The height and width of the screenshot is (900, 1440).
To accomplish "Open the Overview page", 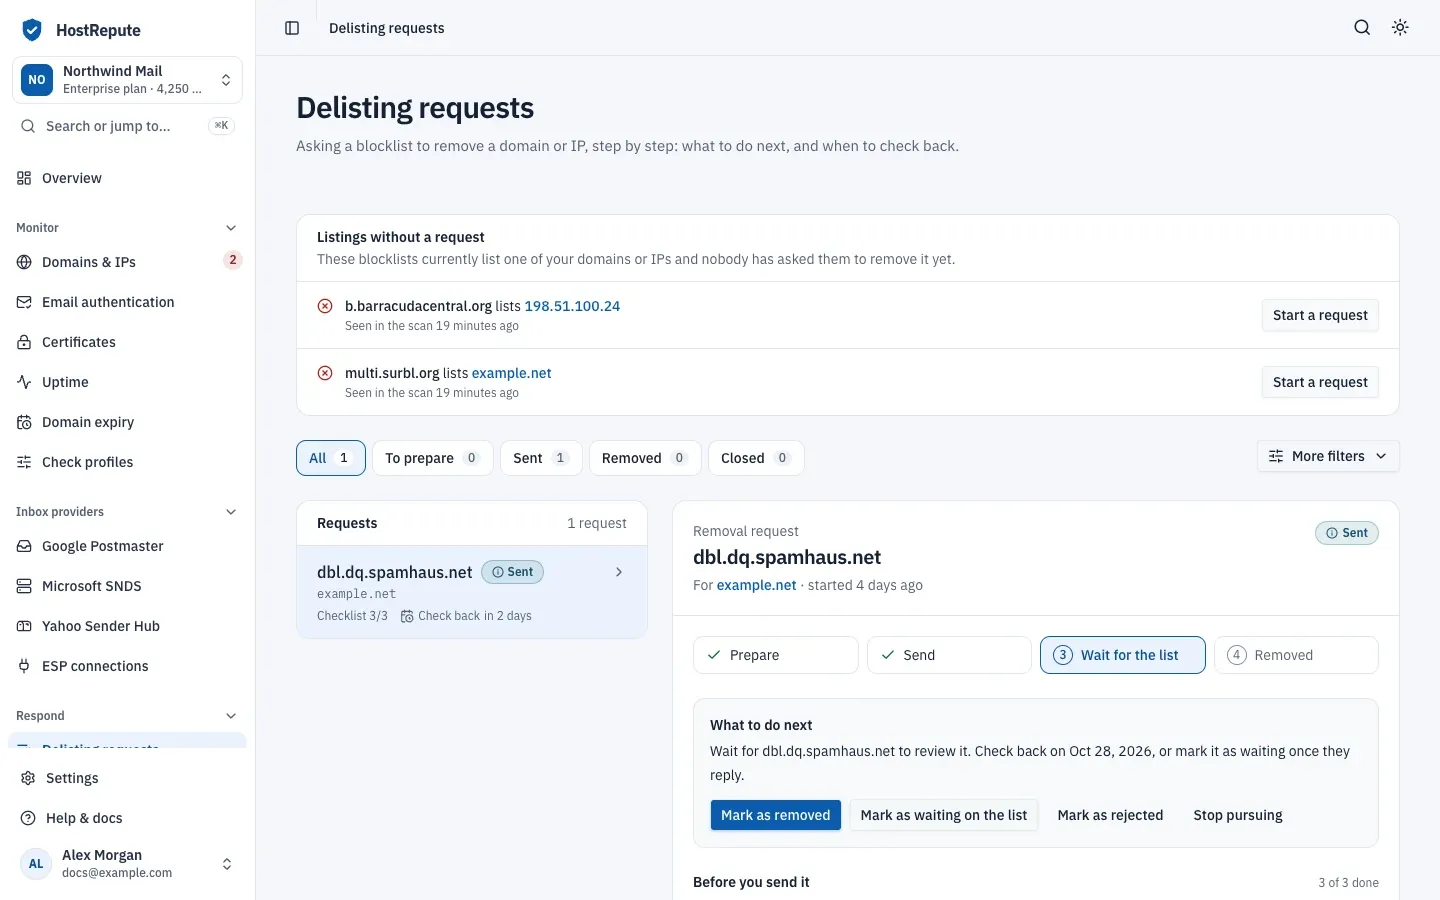I will [127, 178].
